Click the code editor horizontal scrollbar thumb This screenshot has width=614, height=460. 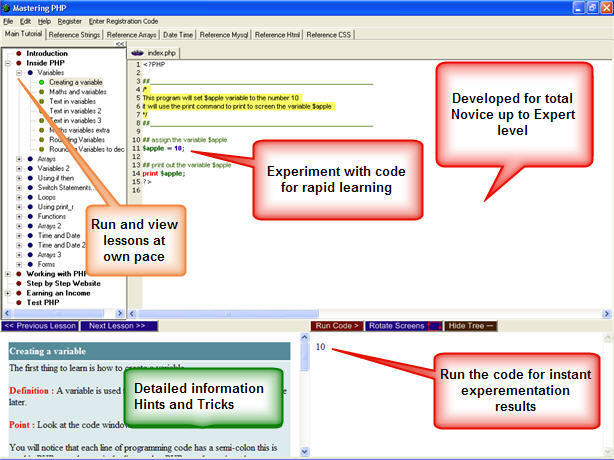[x=228, y=314]
